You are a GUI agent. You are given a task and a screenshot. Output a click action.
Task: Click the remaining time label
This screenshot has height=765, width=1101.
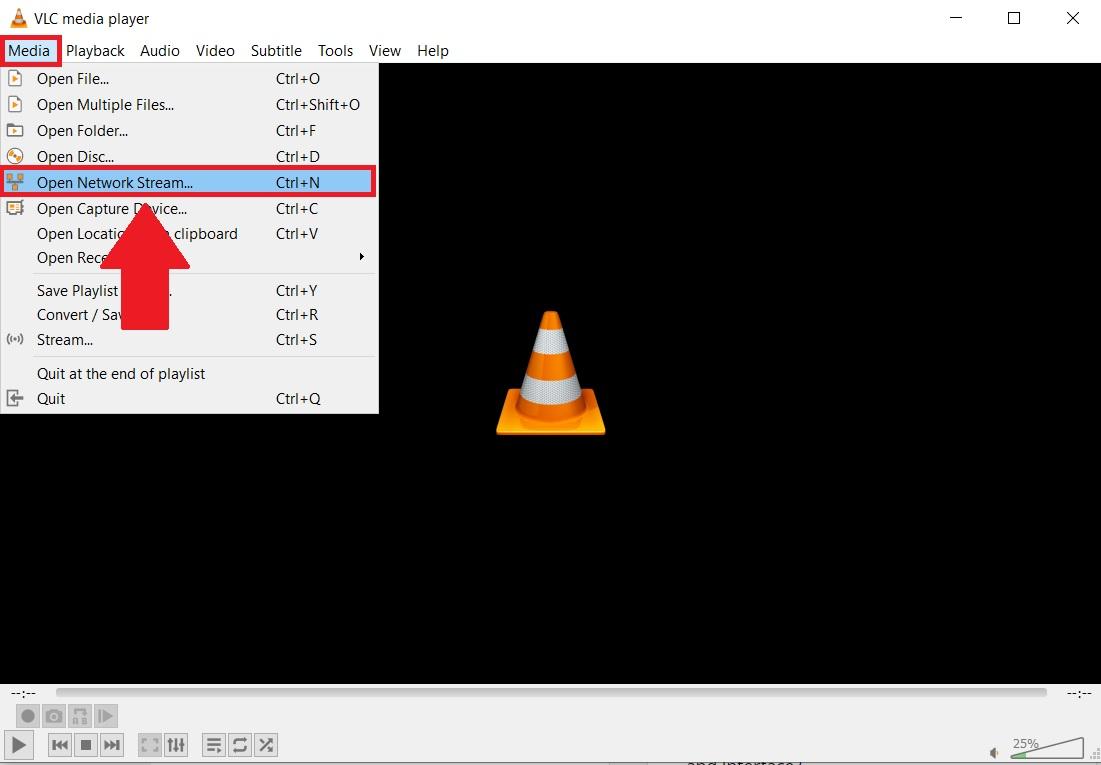pyautogui.click(x=1079, y=694)
